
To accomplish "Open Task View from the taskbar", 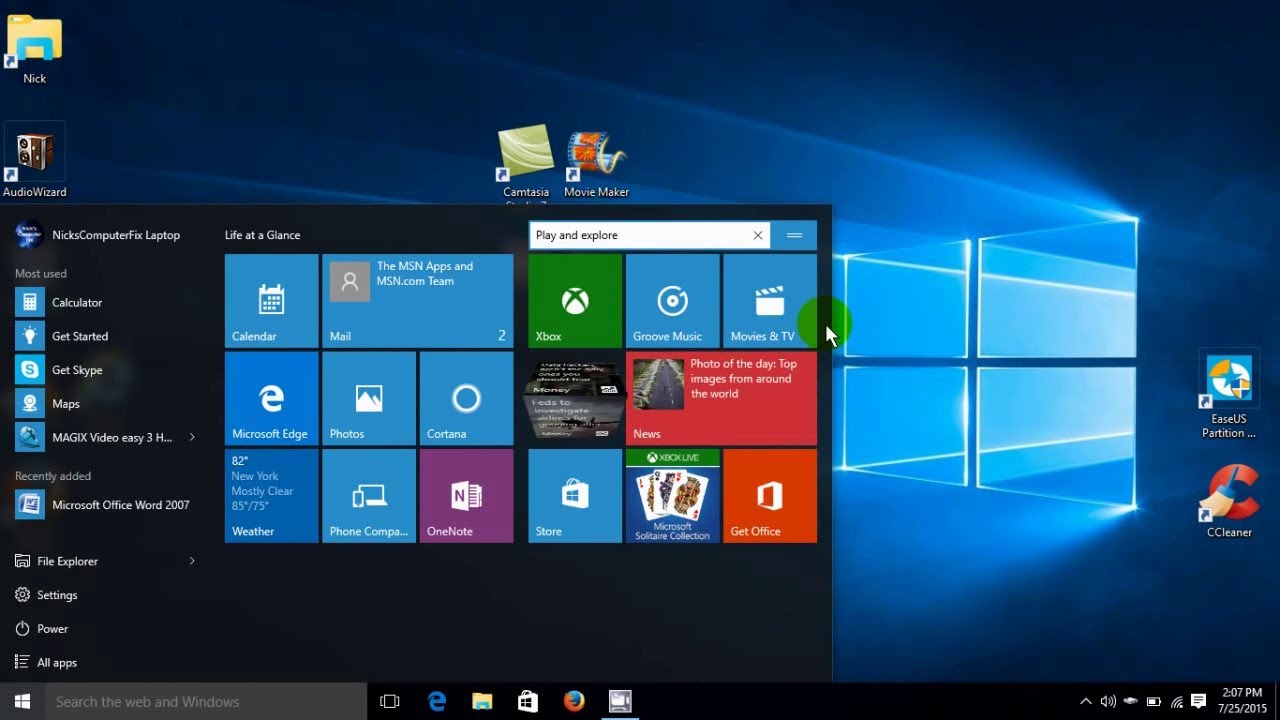I will pyautogui.click(x=390, y=701).
